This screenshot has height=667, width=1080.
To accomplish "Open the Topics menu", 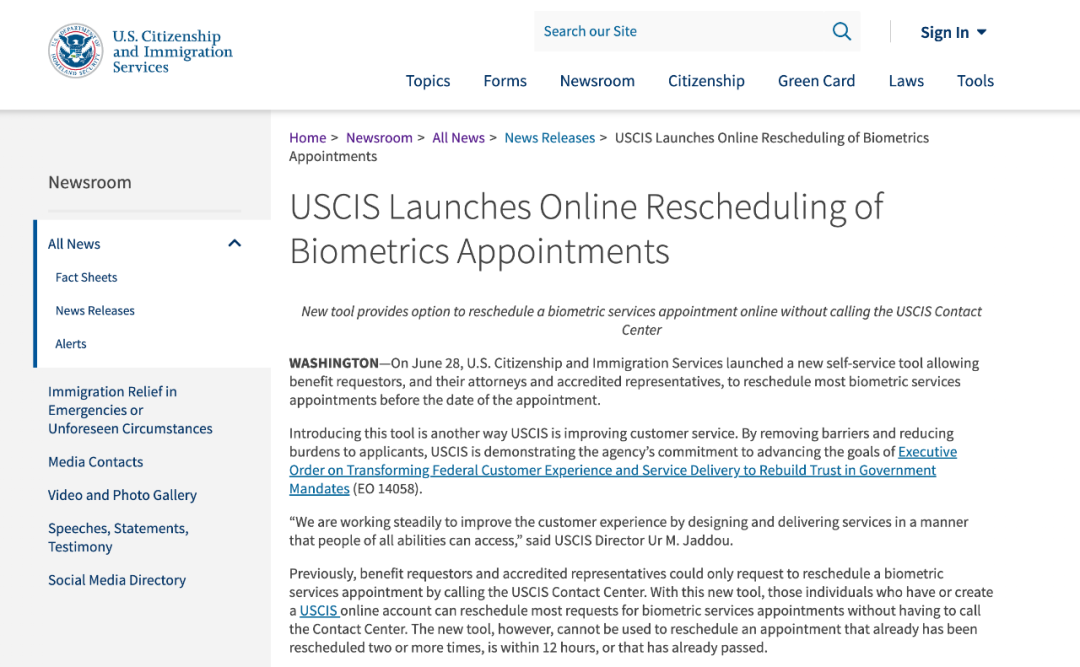I will pos(428,81).
